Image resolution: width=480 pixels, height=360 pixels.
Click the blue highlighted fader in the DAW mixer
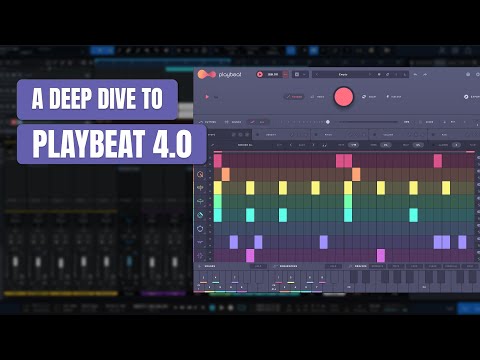[x=129, y=261]
